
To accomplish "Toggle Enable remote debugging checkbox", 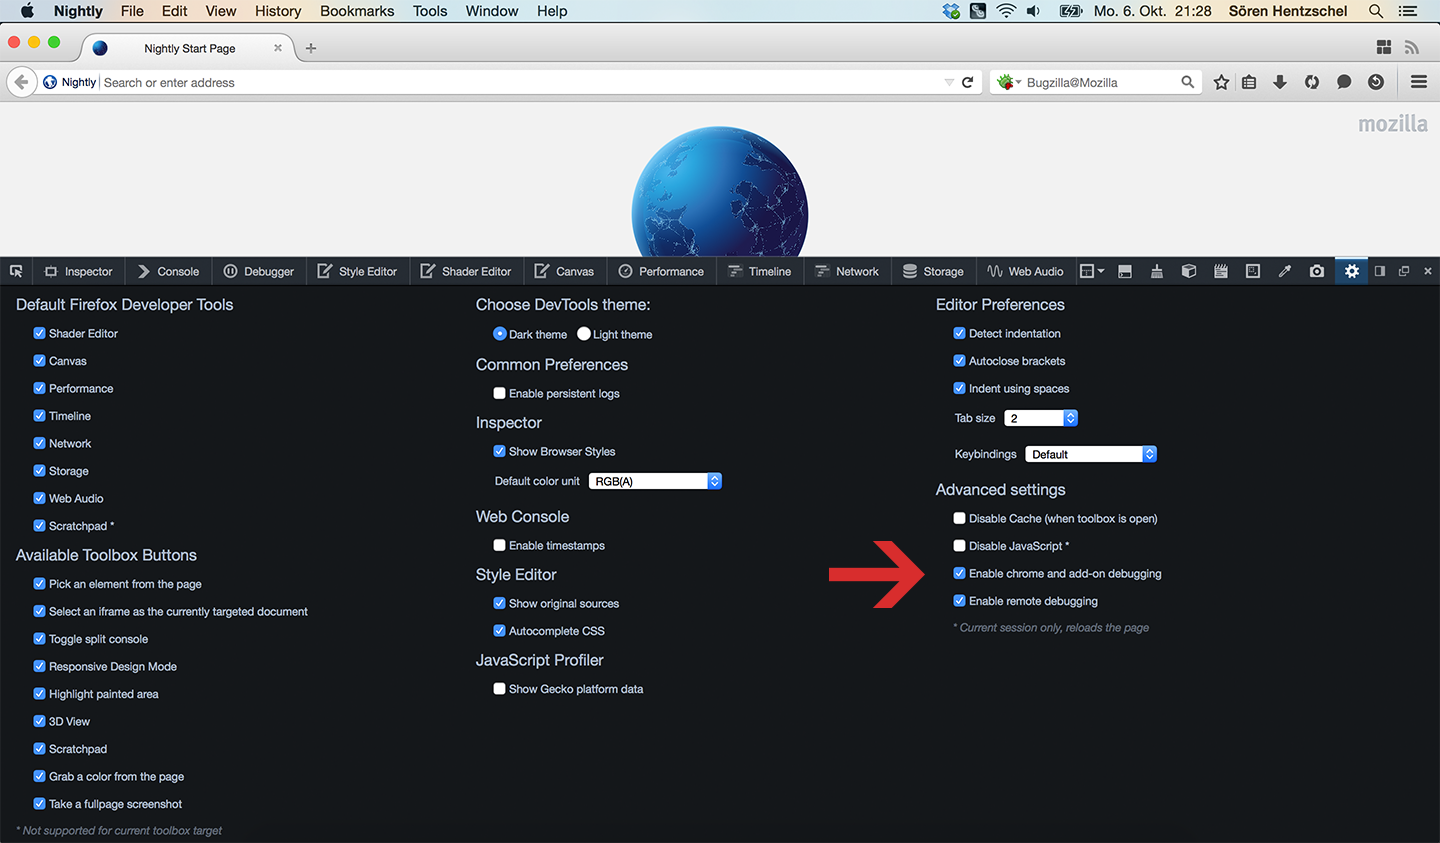I will 959,601.
